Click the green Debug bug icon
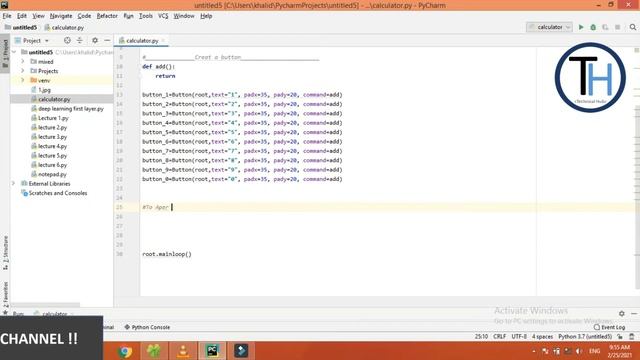 pyautogui.click(x=593, y=27)
